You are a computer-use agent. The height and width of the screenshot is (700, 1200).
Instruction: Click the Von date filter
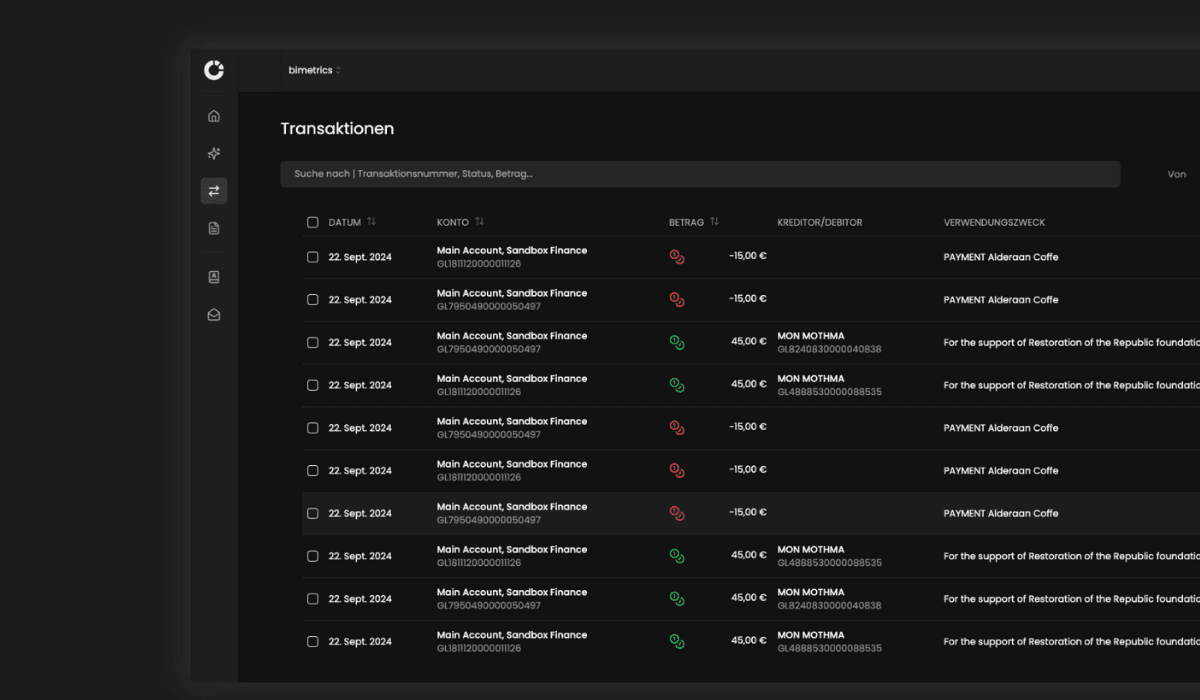tap(1177, 174)
